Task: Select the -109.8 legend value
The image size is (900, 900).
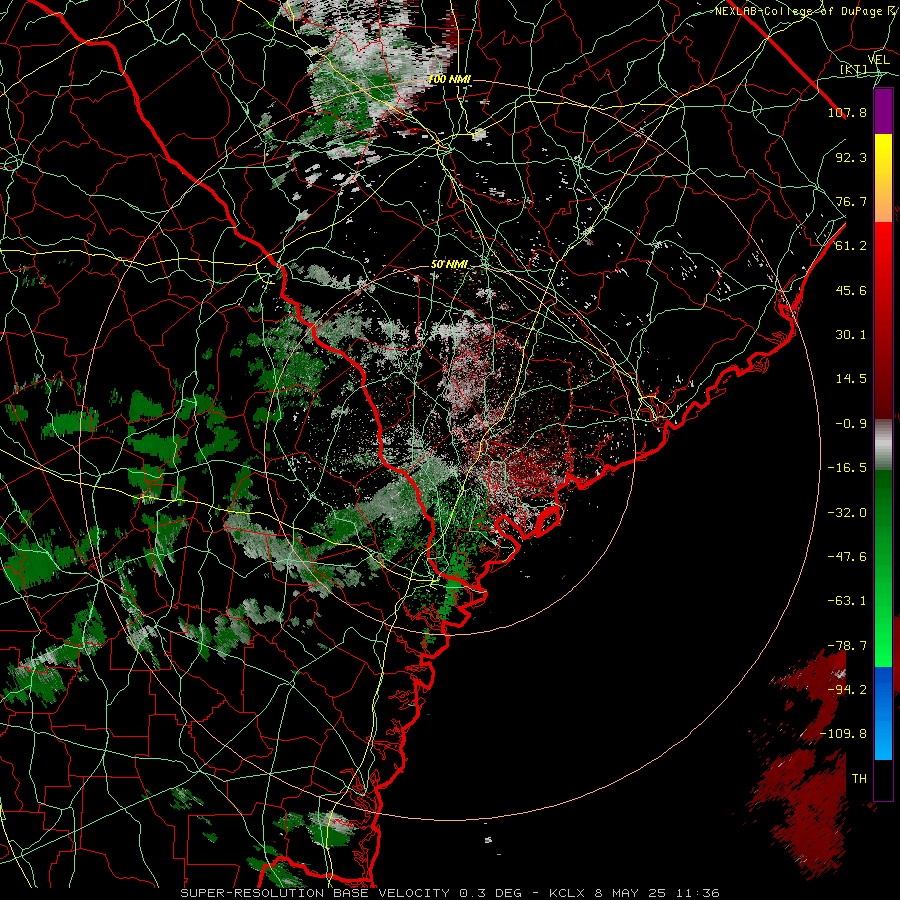Action: pyautogui.click(x=843, y=734)
